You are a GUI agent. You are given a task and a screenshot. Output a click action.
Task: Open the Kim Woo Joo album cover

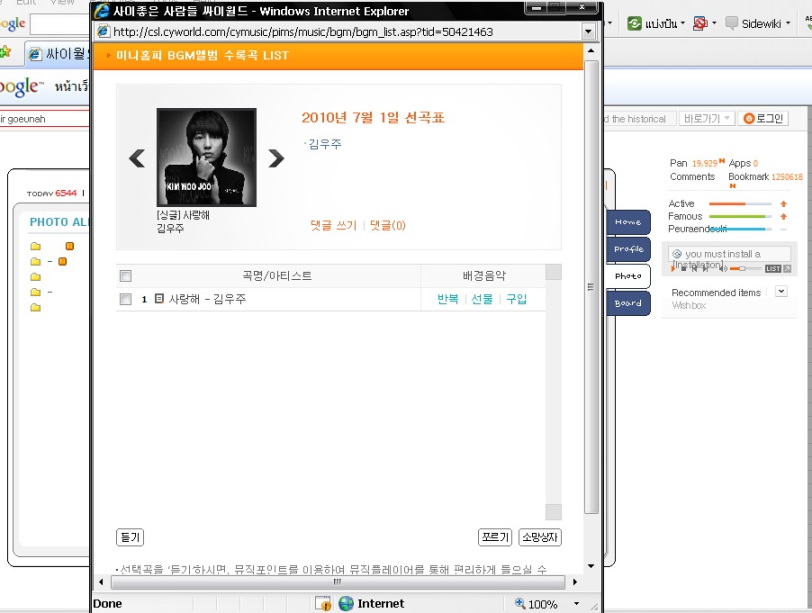(206, 157)
